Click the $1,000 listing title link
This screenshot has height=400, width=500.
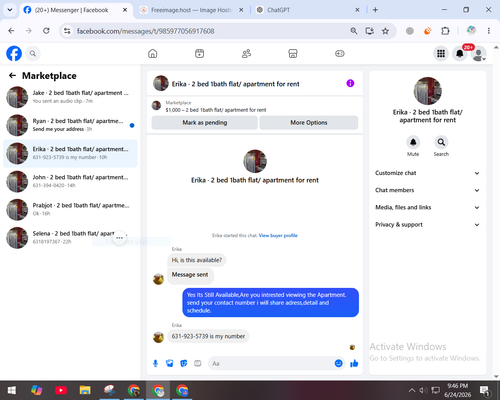tap(216, 110)
